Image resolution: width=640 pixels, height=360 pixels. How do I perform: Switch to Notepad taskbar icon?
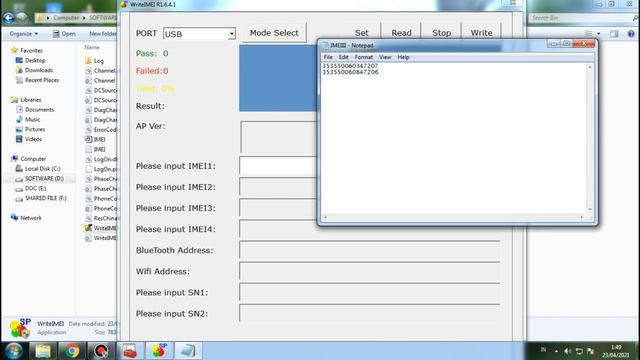click(188, 351)
